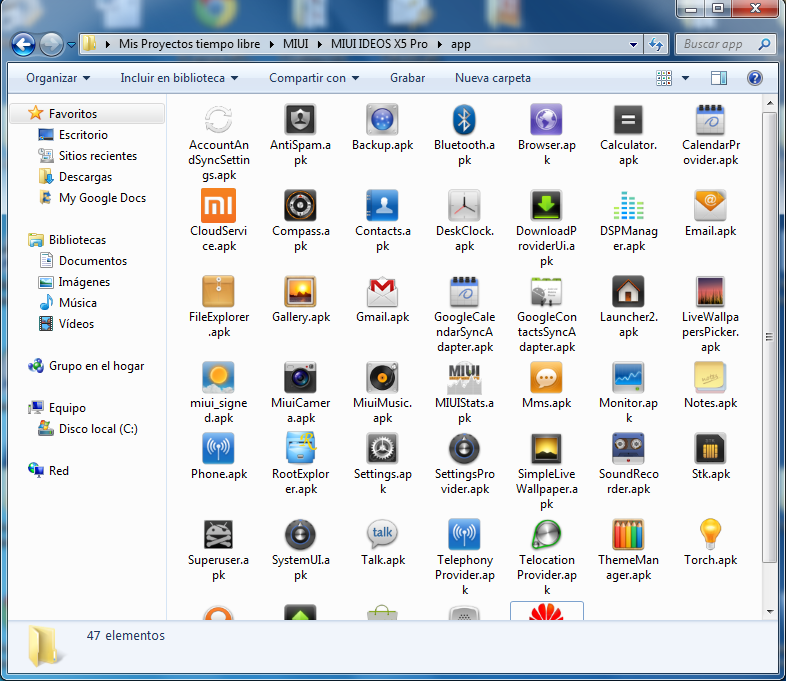Select the DSPManager.apk equalizer icon
786x682 pixels.
click(628, 205)
